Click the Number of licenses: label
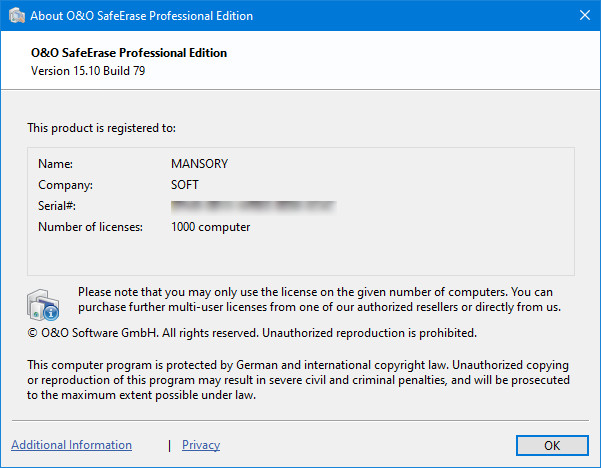Screen dimensions: 601x468 click(x=91, y=227)
